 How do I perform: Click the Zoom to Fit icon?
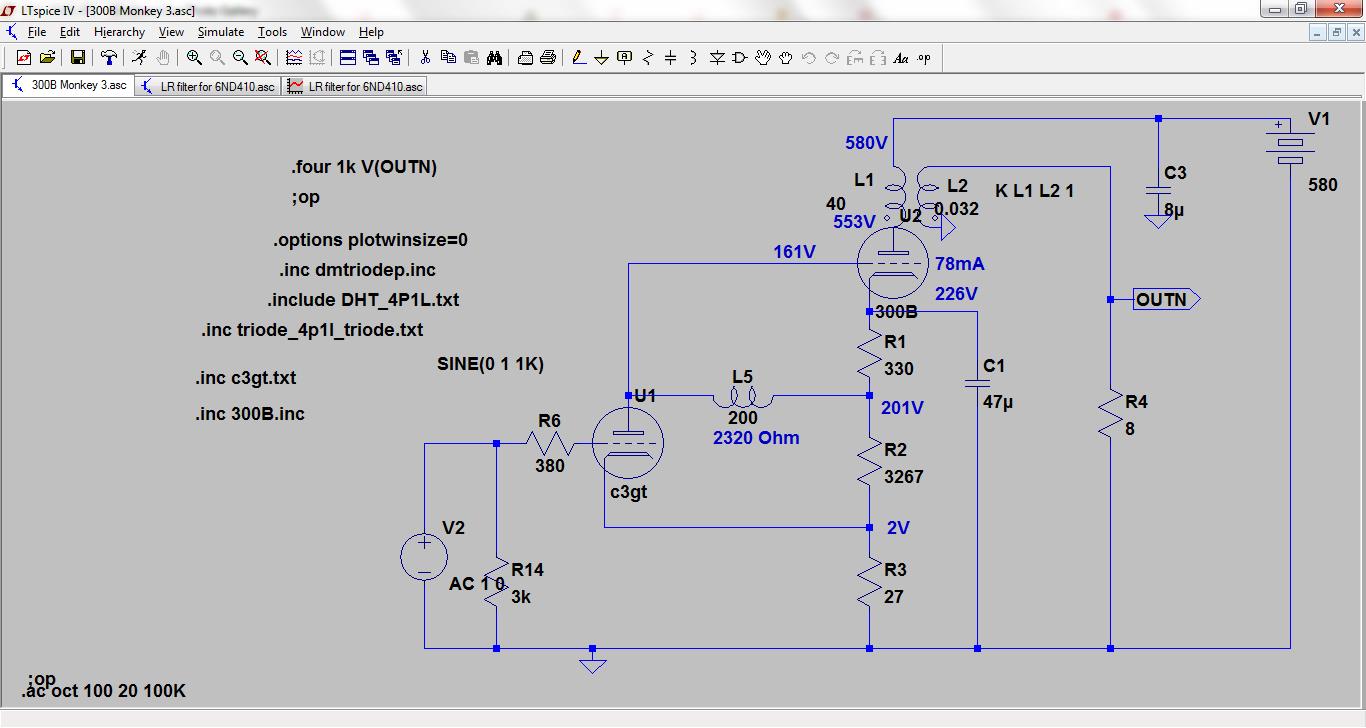(263, 58)
